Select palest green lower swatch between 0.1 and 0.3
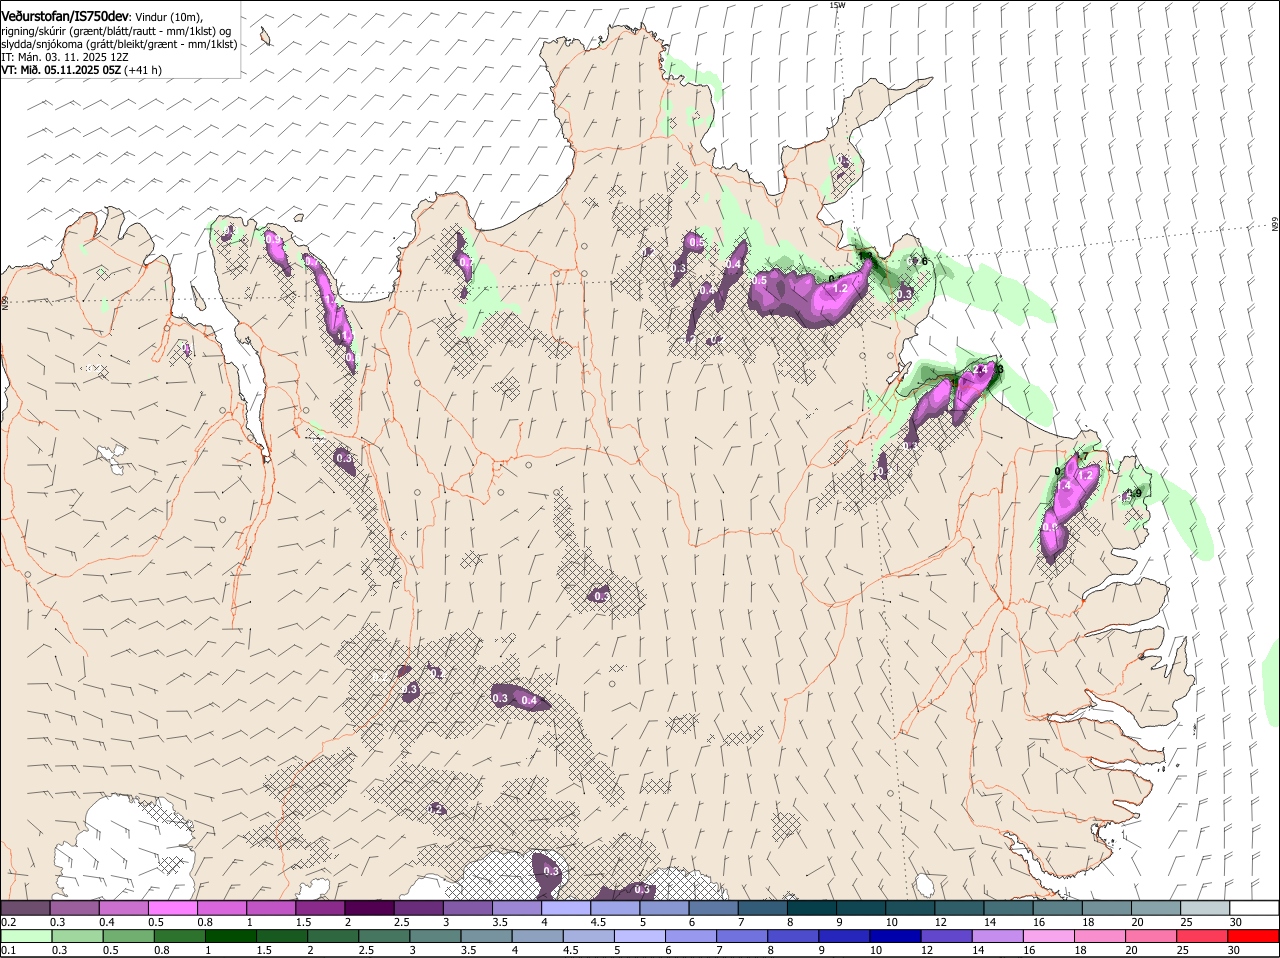The image size is (1280, 958). click(x=27, y=936)
